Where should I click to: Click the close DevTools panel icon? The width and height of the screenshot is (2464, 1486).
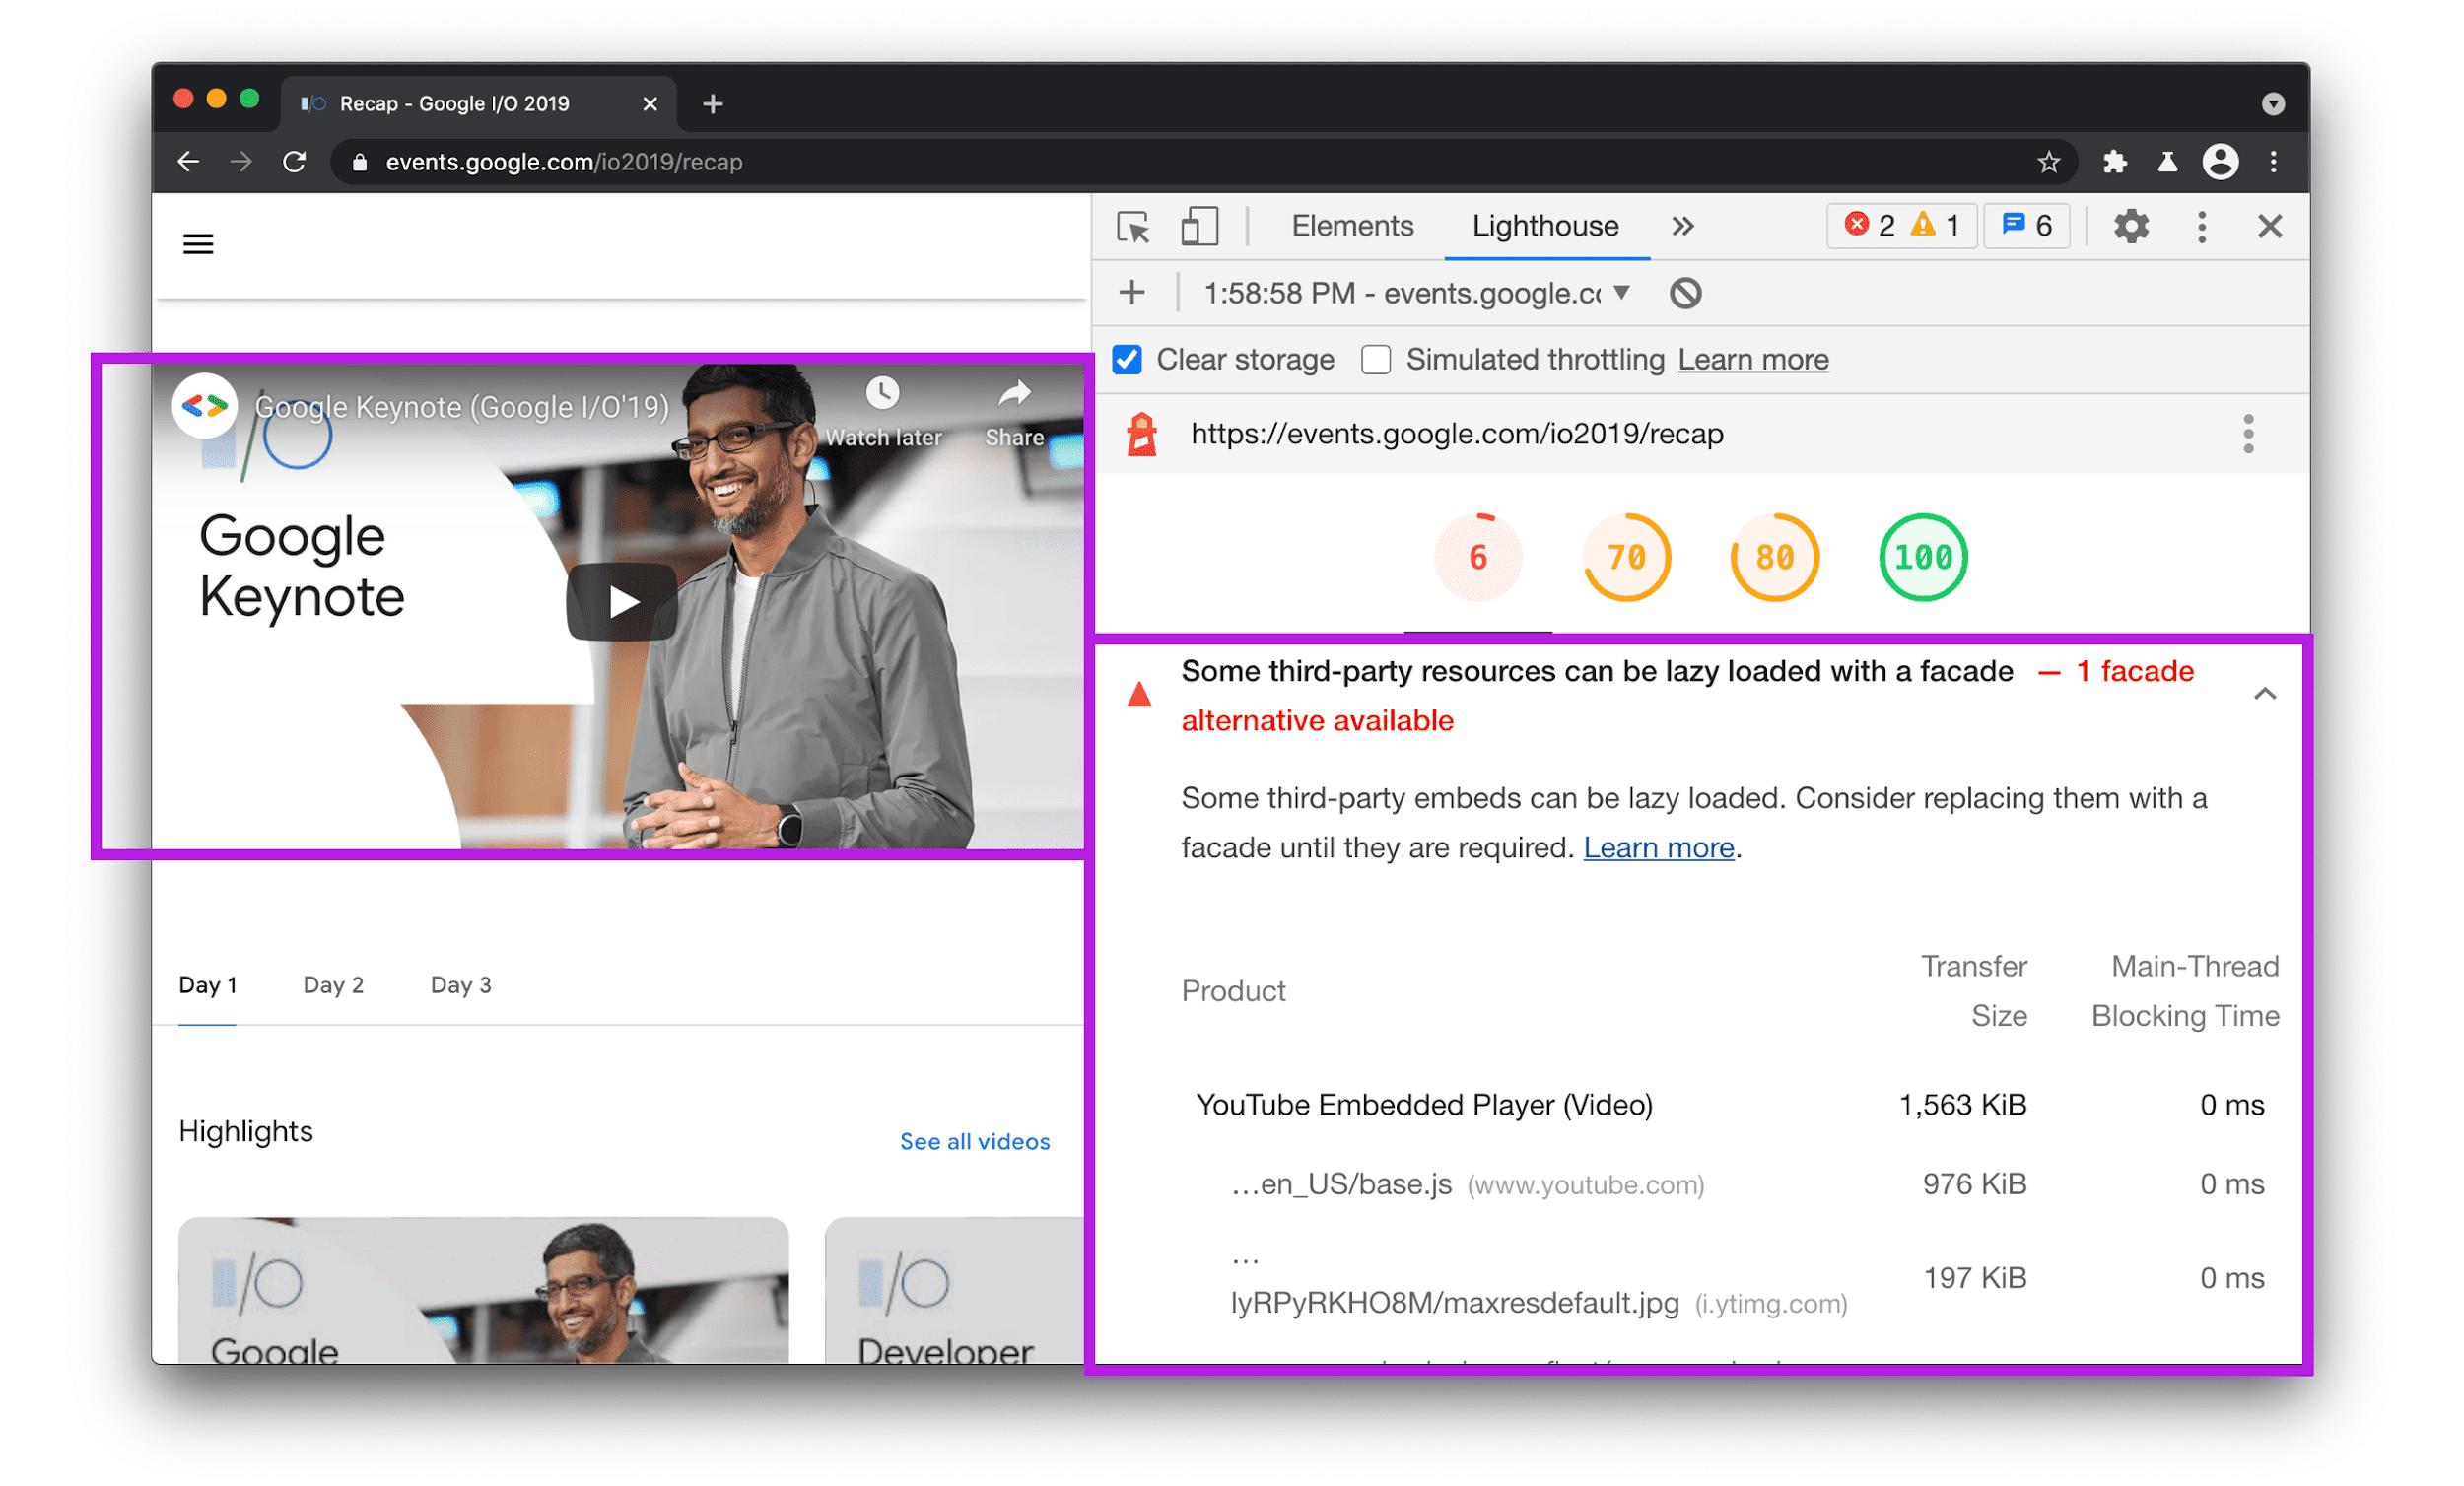pyautogui.click(x=2271, y=227)
